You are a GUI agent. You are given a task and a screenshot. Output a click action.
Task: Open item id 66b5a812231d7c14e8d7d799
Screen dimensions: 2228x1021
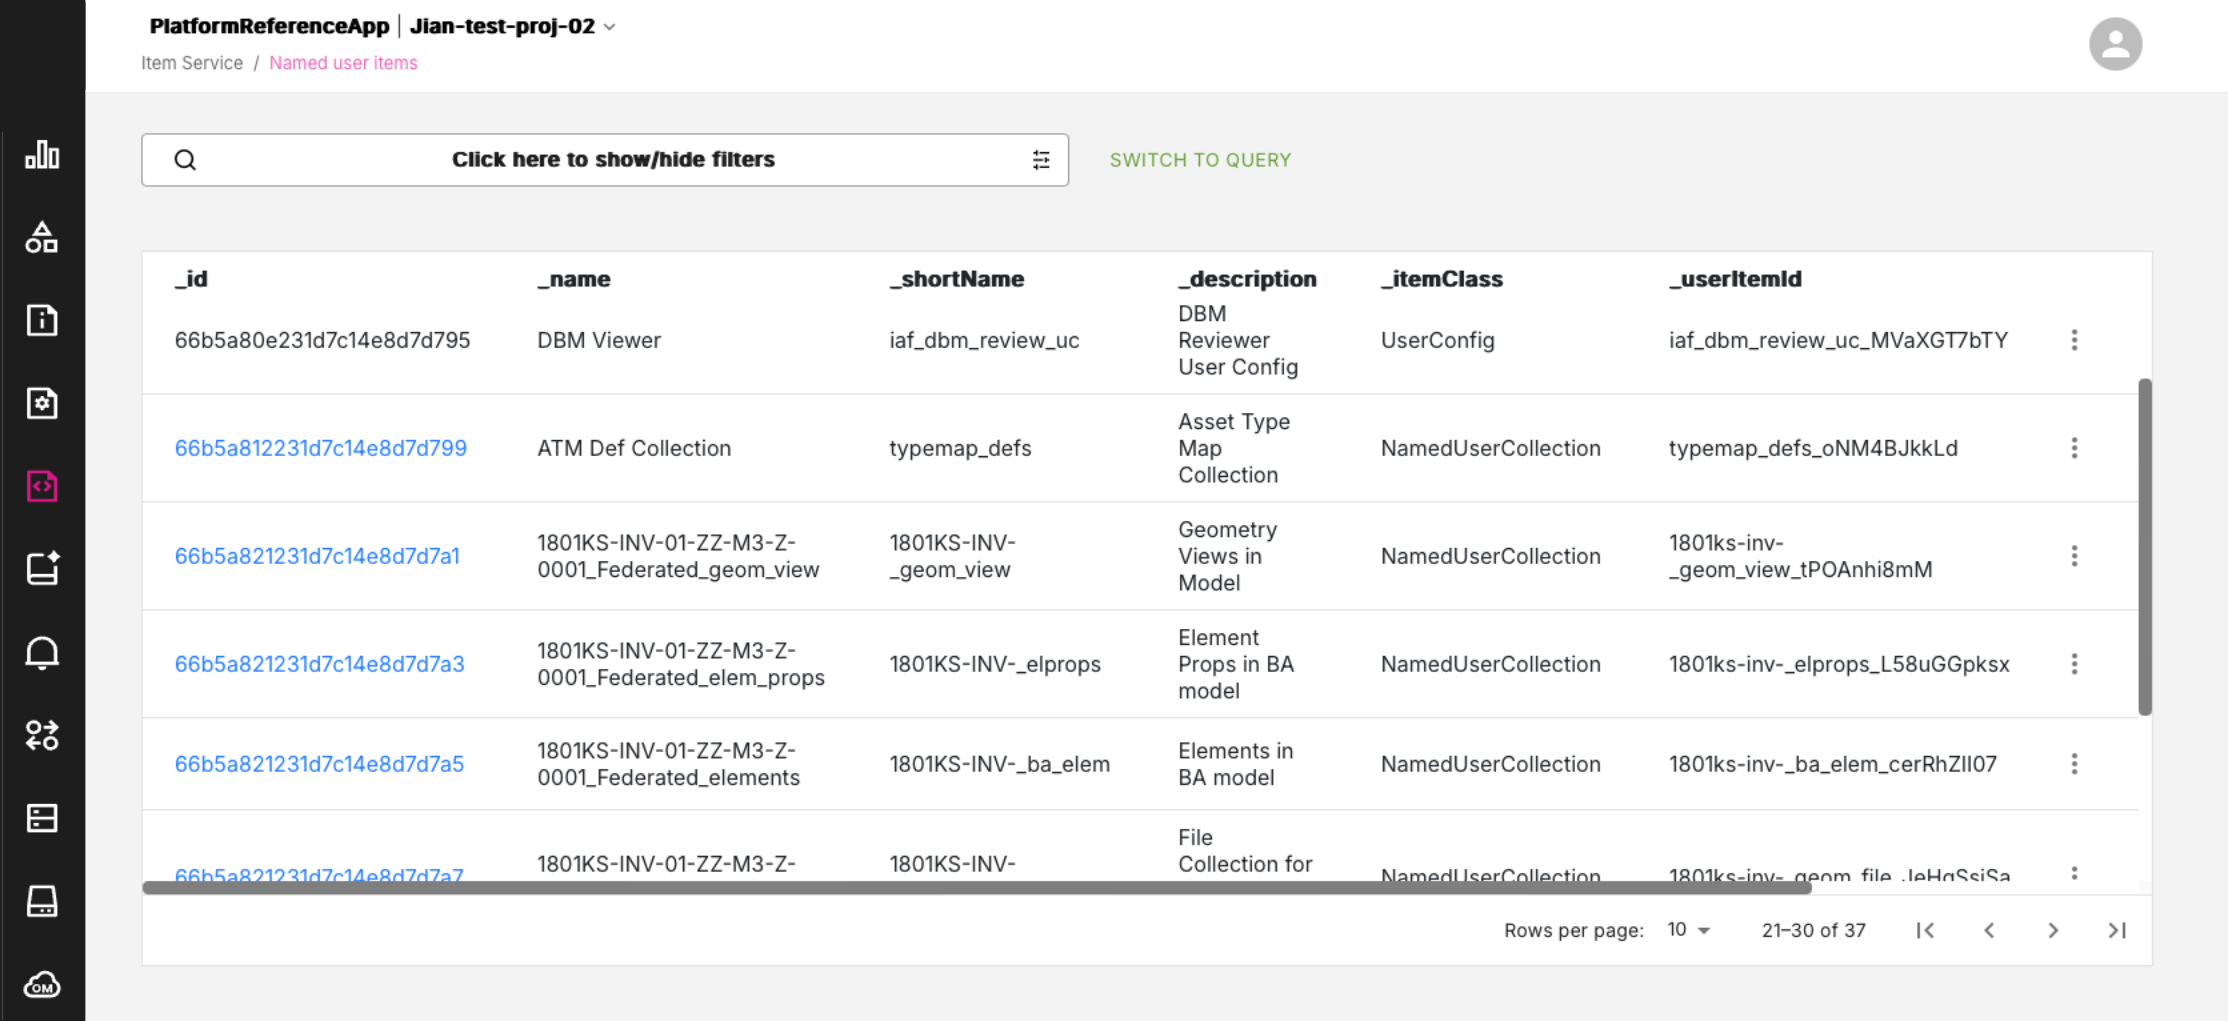point(321,448)
